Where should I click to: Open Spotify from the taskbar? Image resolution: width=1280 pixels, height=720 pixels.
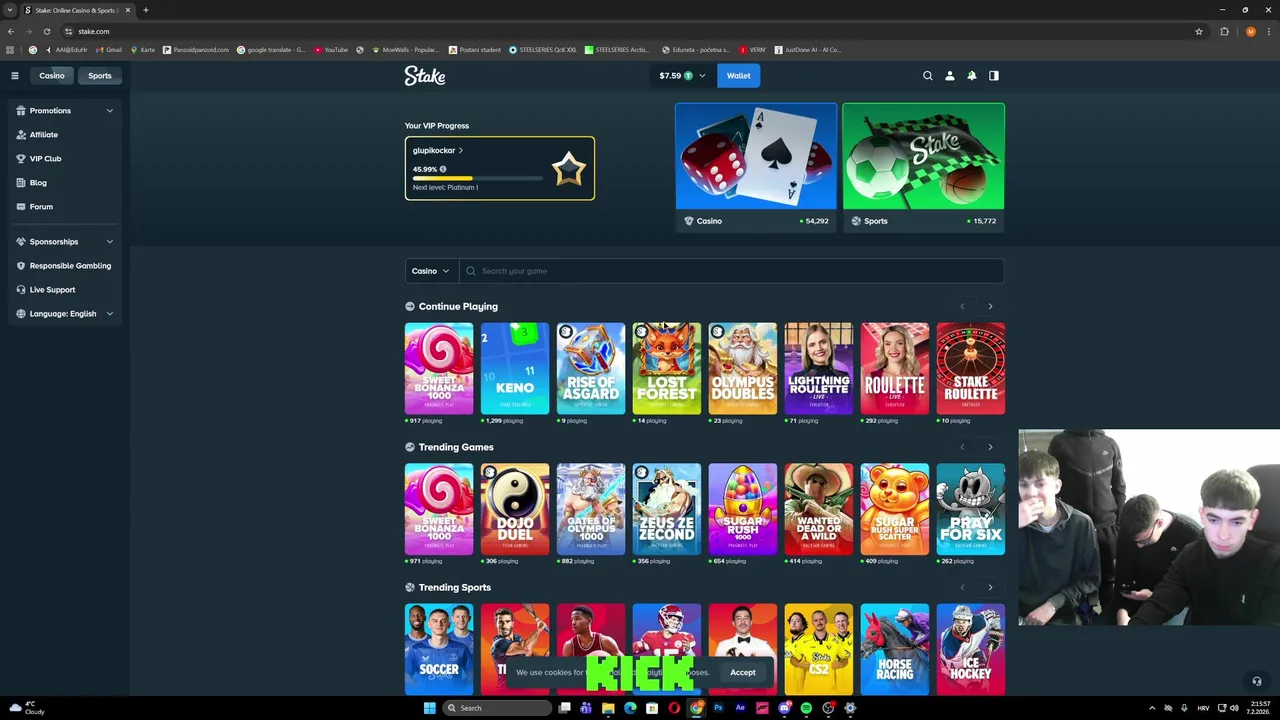pyautogui.click(x=806, y=708)
